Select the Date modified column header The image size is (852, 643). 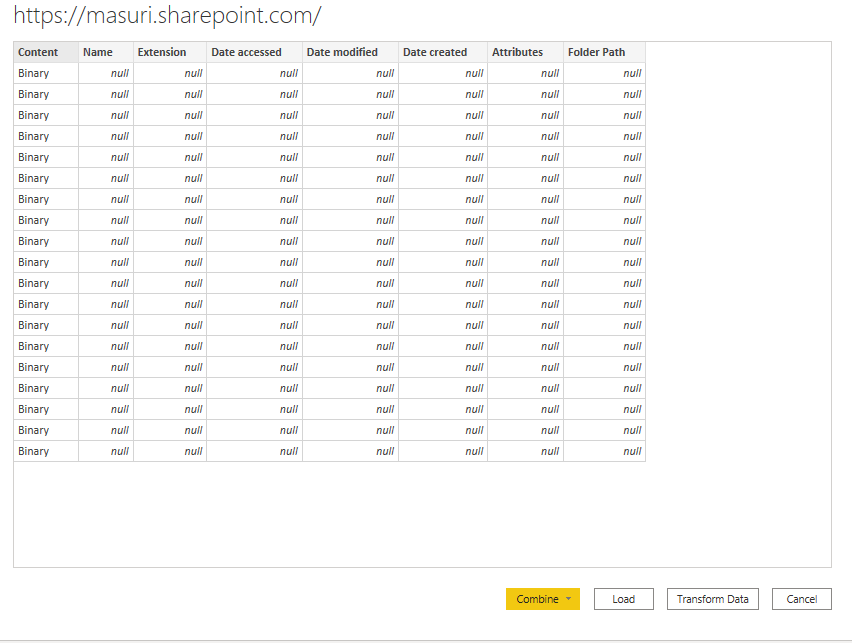pos(350,52)
